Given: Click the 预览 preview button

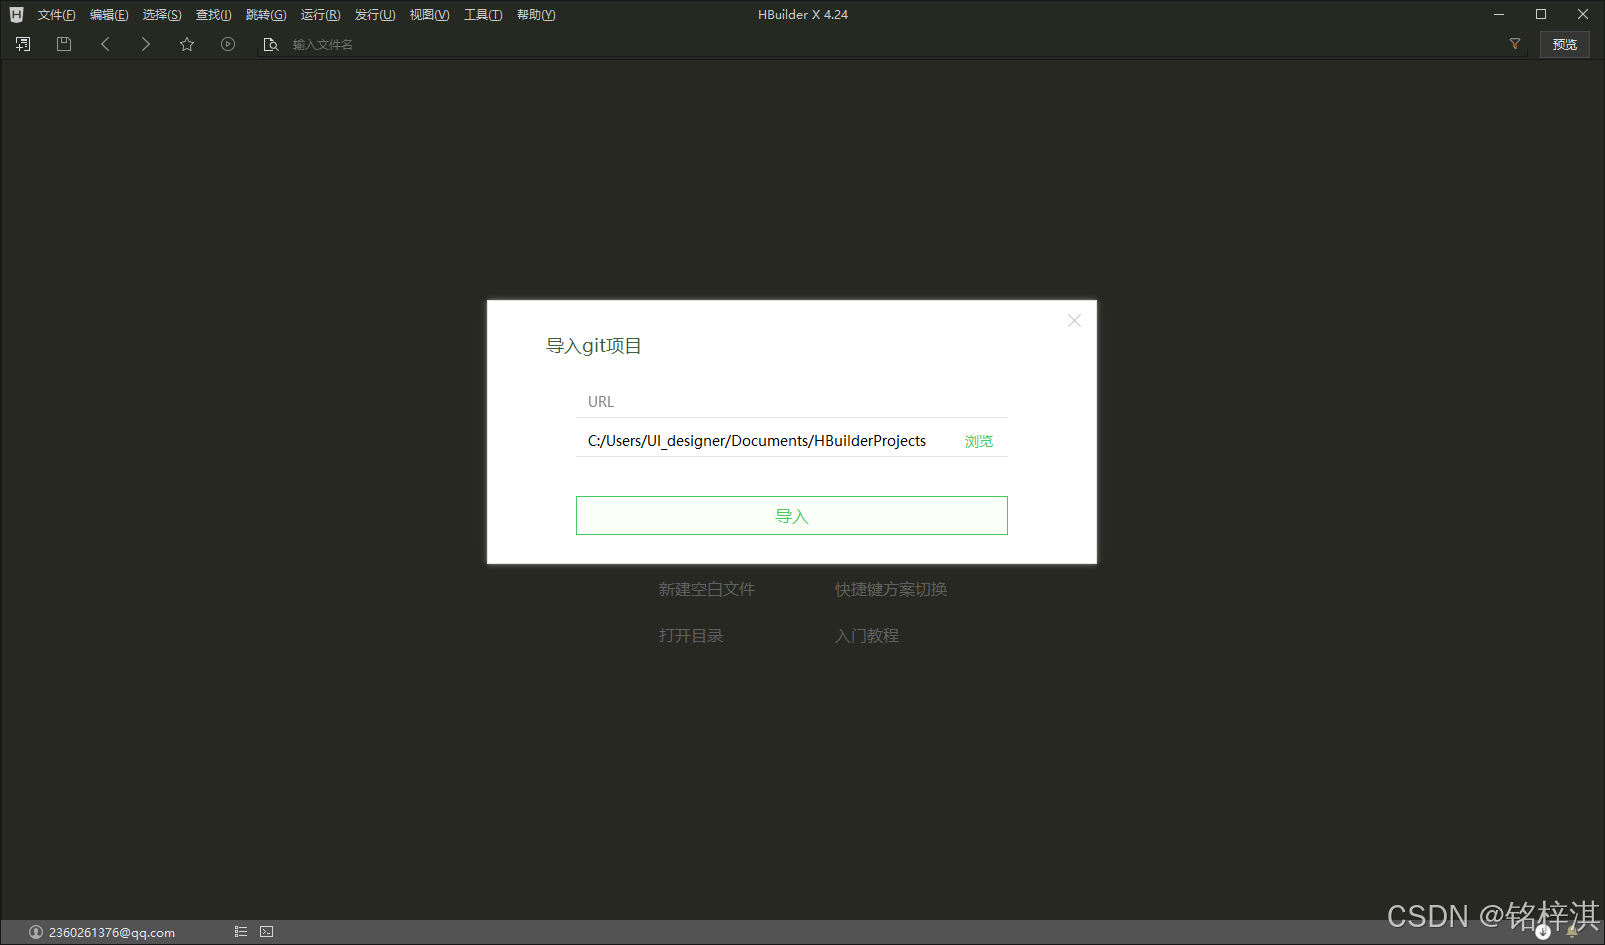Looking at the screenshot, I should tap(1565, 44).
